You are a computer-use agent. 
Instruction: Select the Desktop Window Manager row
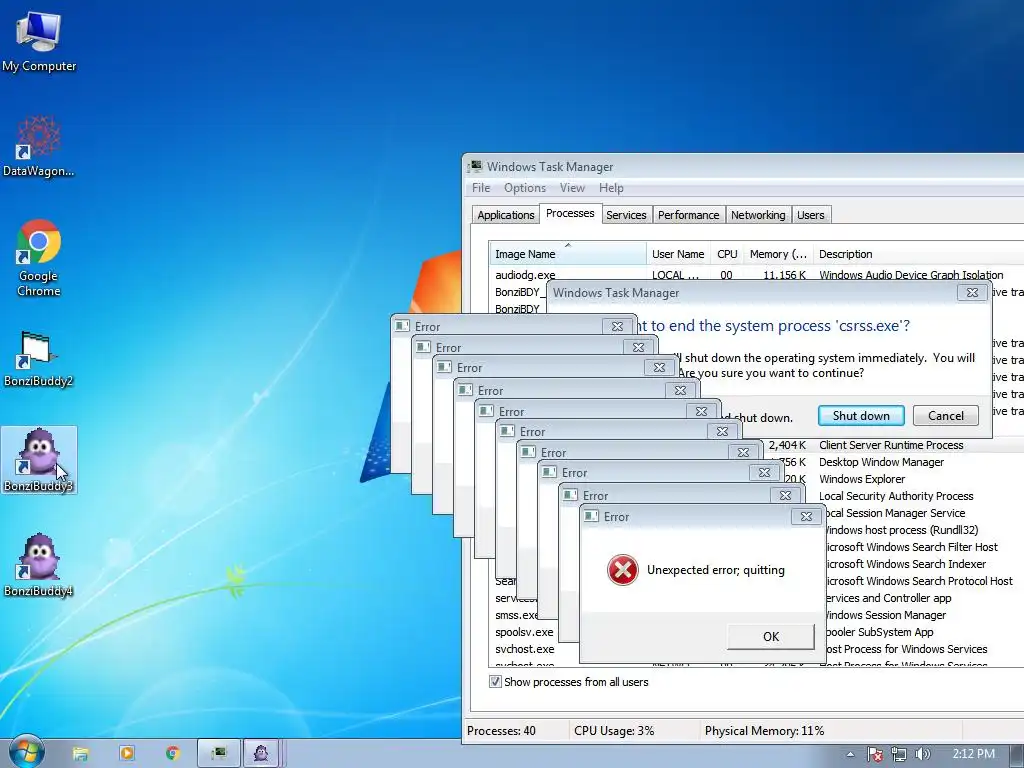pos(882,462)
